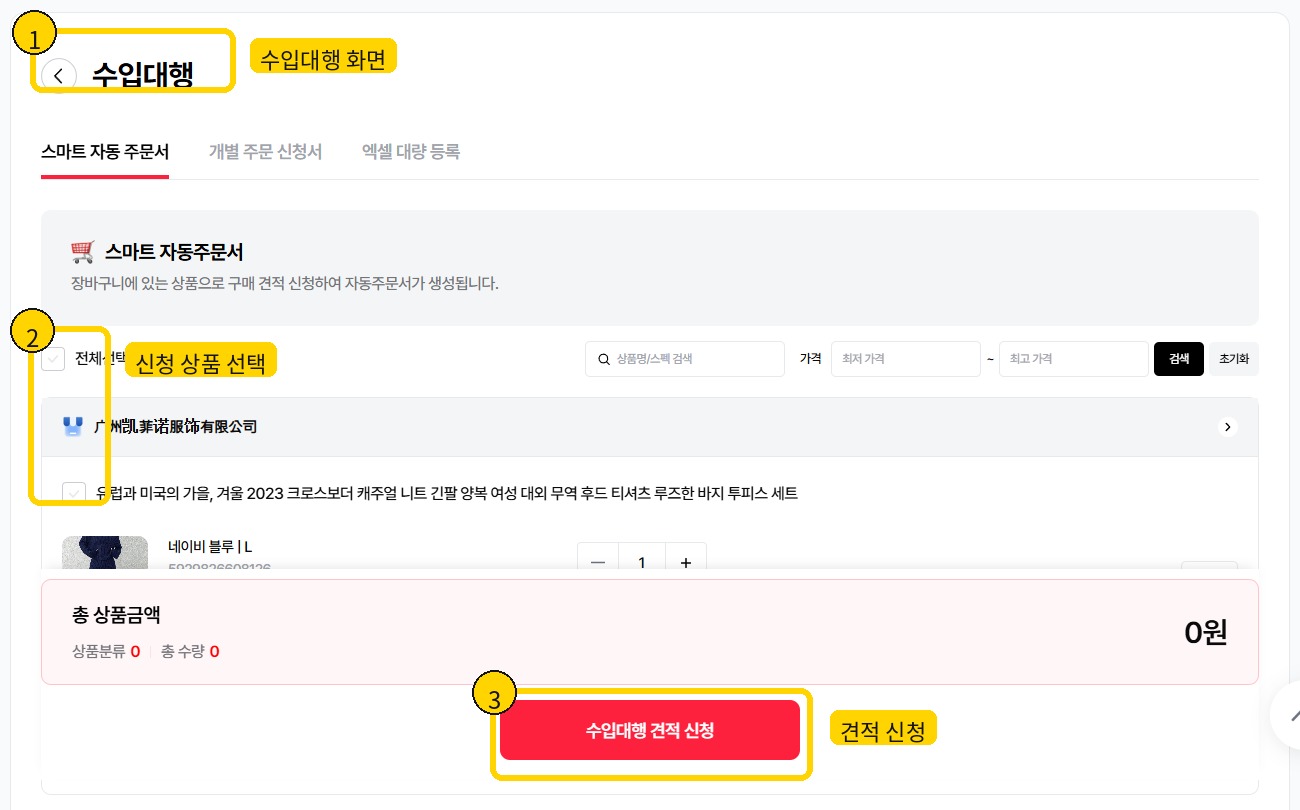The height and width of the screenshot is (810, 1300).
Task: Select the 스마트 자동 주문서 tab
Action: (x=105, y=152)
